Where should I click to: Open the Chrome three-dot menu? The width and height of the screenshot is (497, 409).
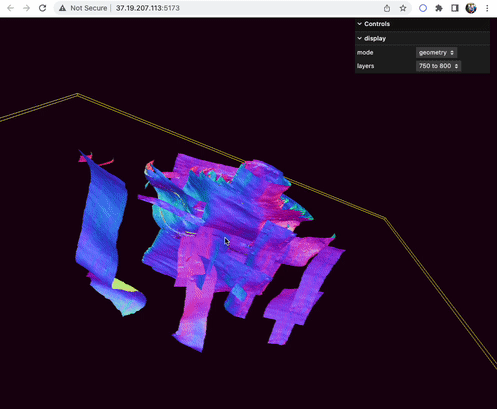click(487, 8)
